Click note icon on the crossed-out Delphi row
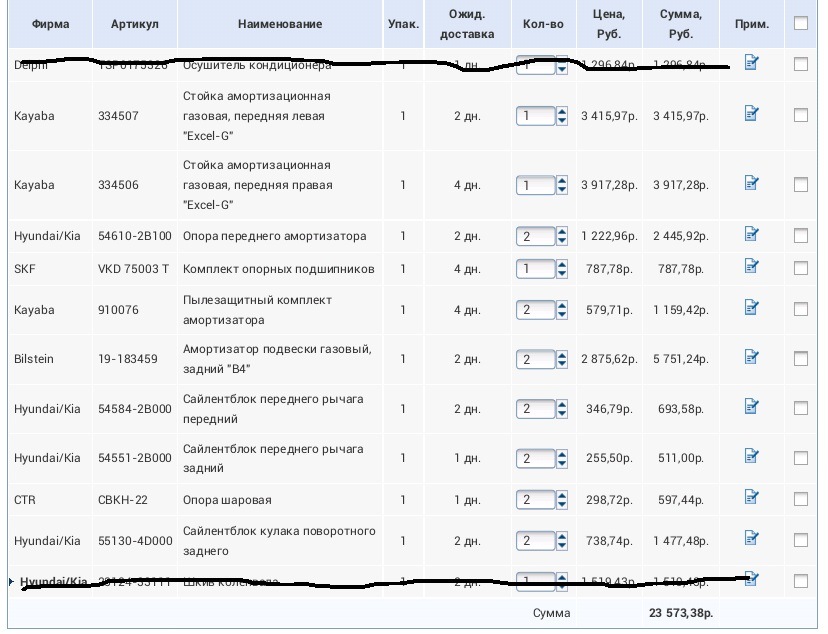Screen dimensions: 828x634 point(751,63)
